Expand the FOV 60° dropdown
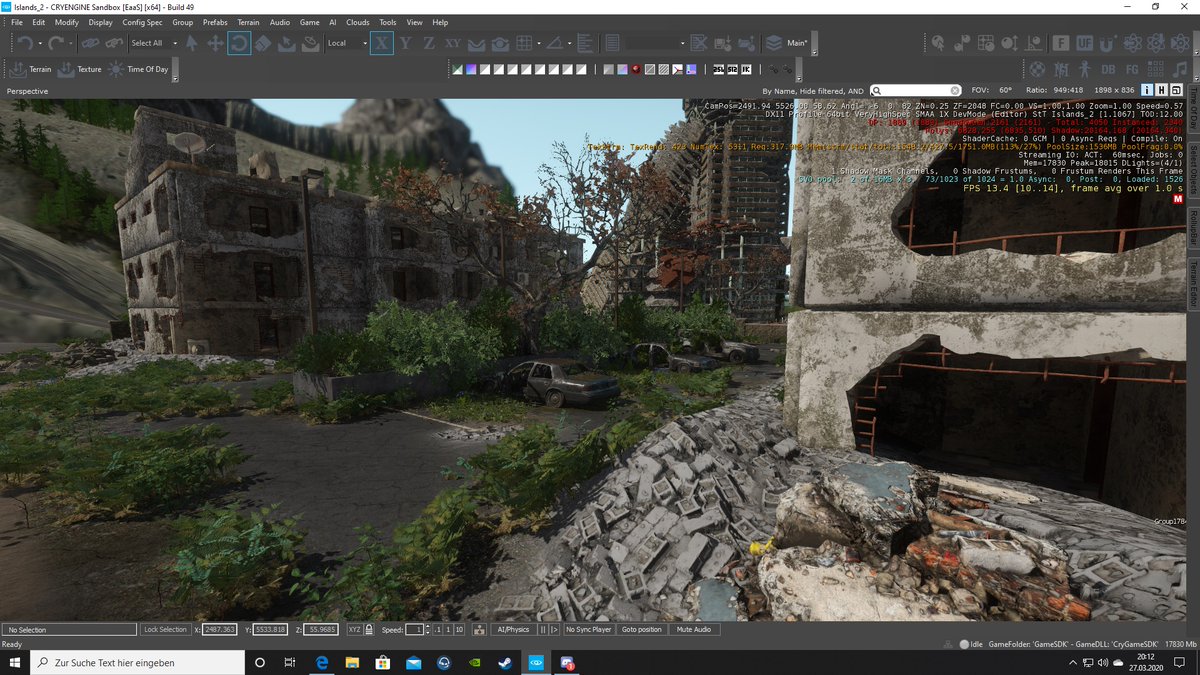 [1006, 89]
